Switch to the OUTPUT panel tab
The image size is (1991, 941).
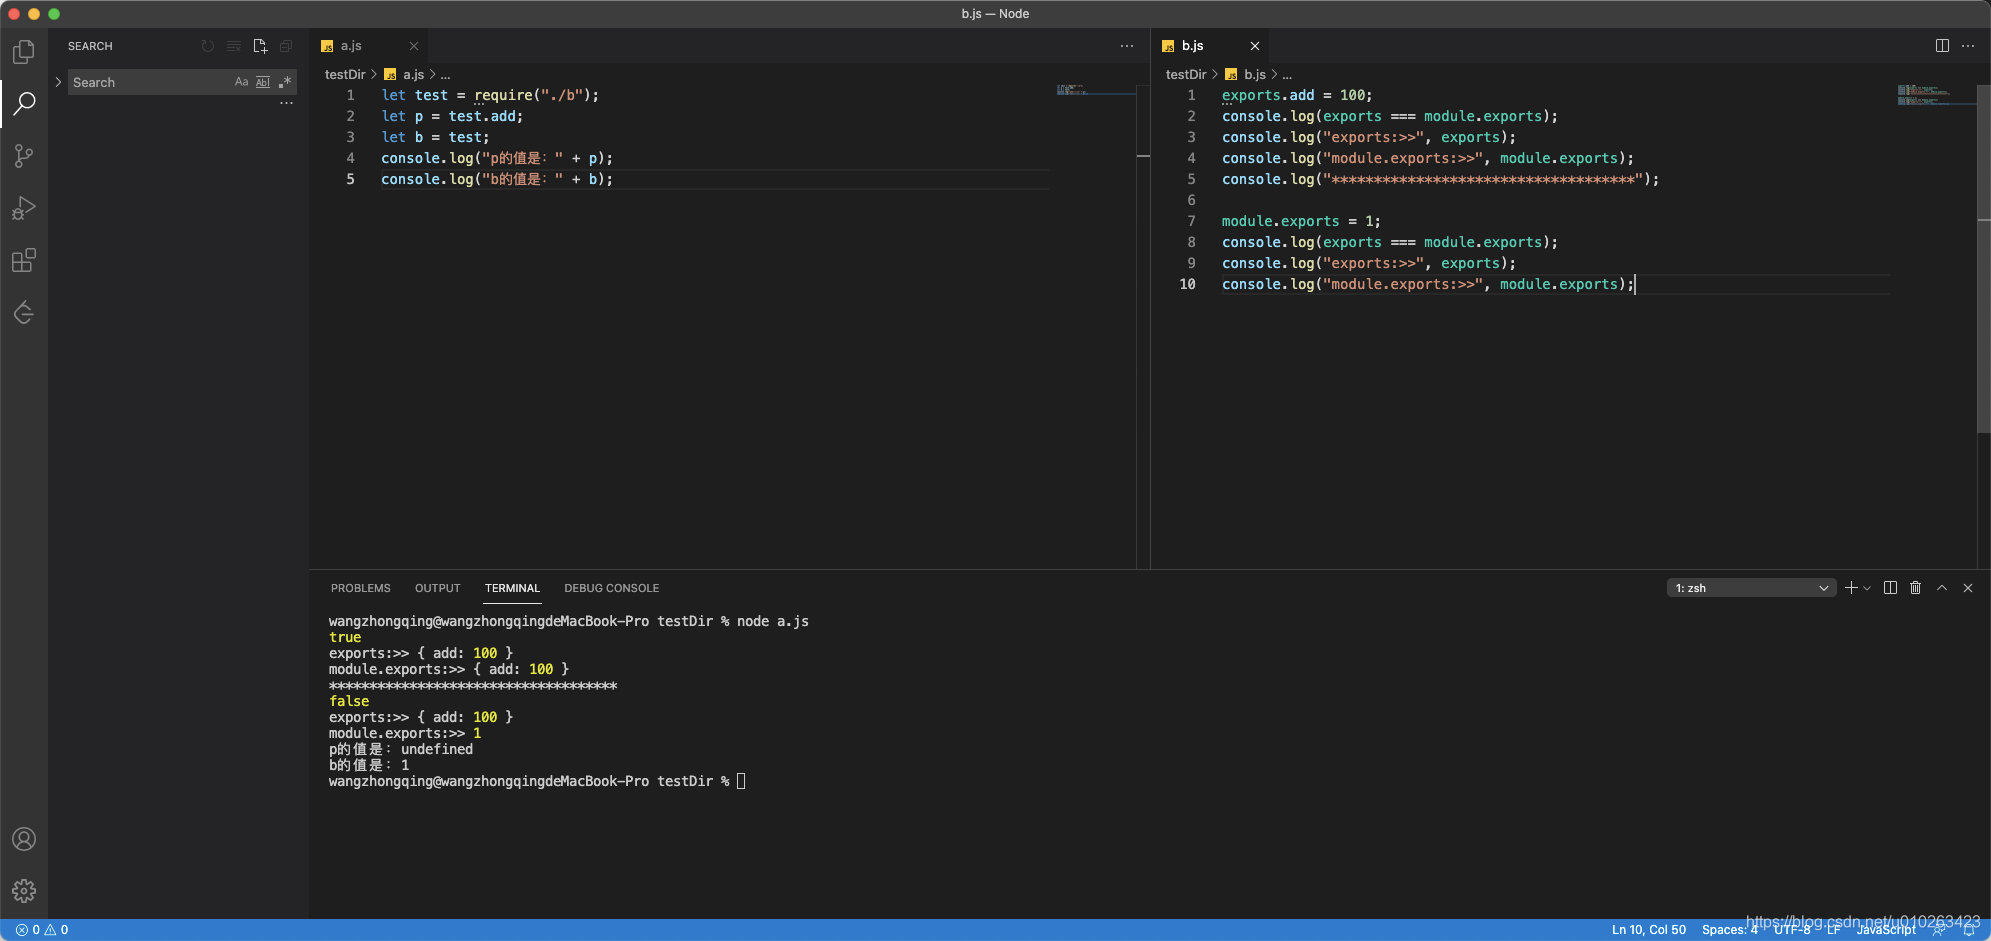tap(438, 588)
